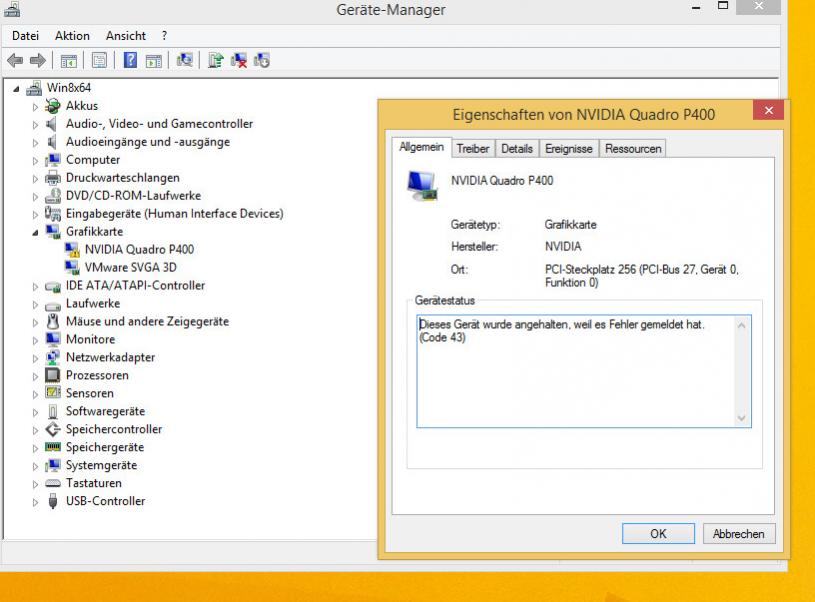Viewport: 815px width, 602px height.
Task: Expand the IDE ATA/ATAPI-Controller category
Action: point(35,286)
